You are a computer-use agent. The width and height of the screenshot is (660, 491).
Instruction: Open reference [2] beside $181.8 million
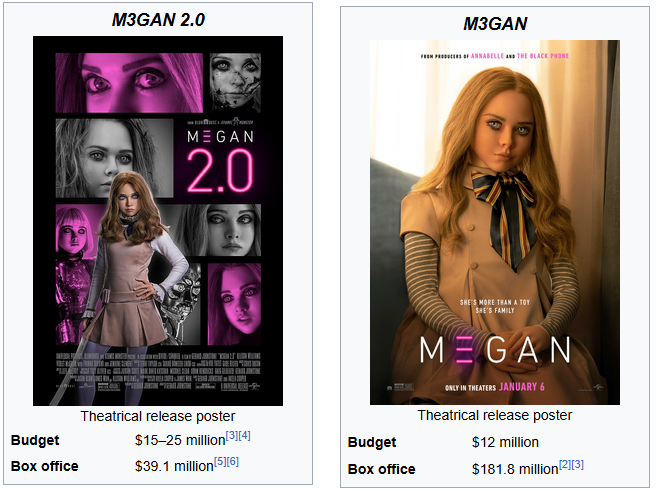pos(565,464)
